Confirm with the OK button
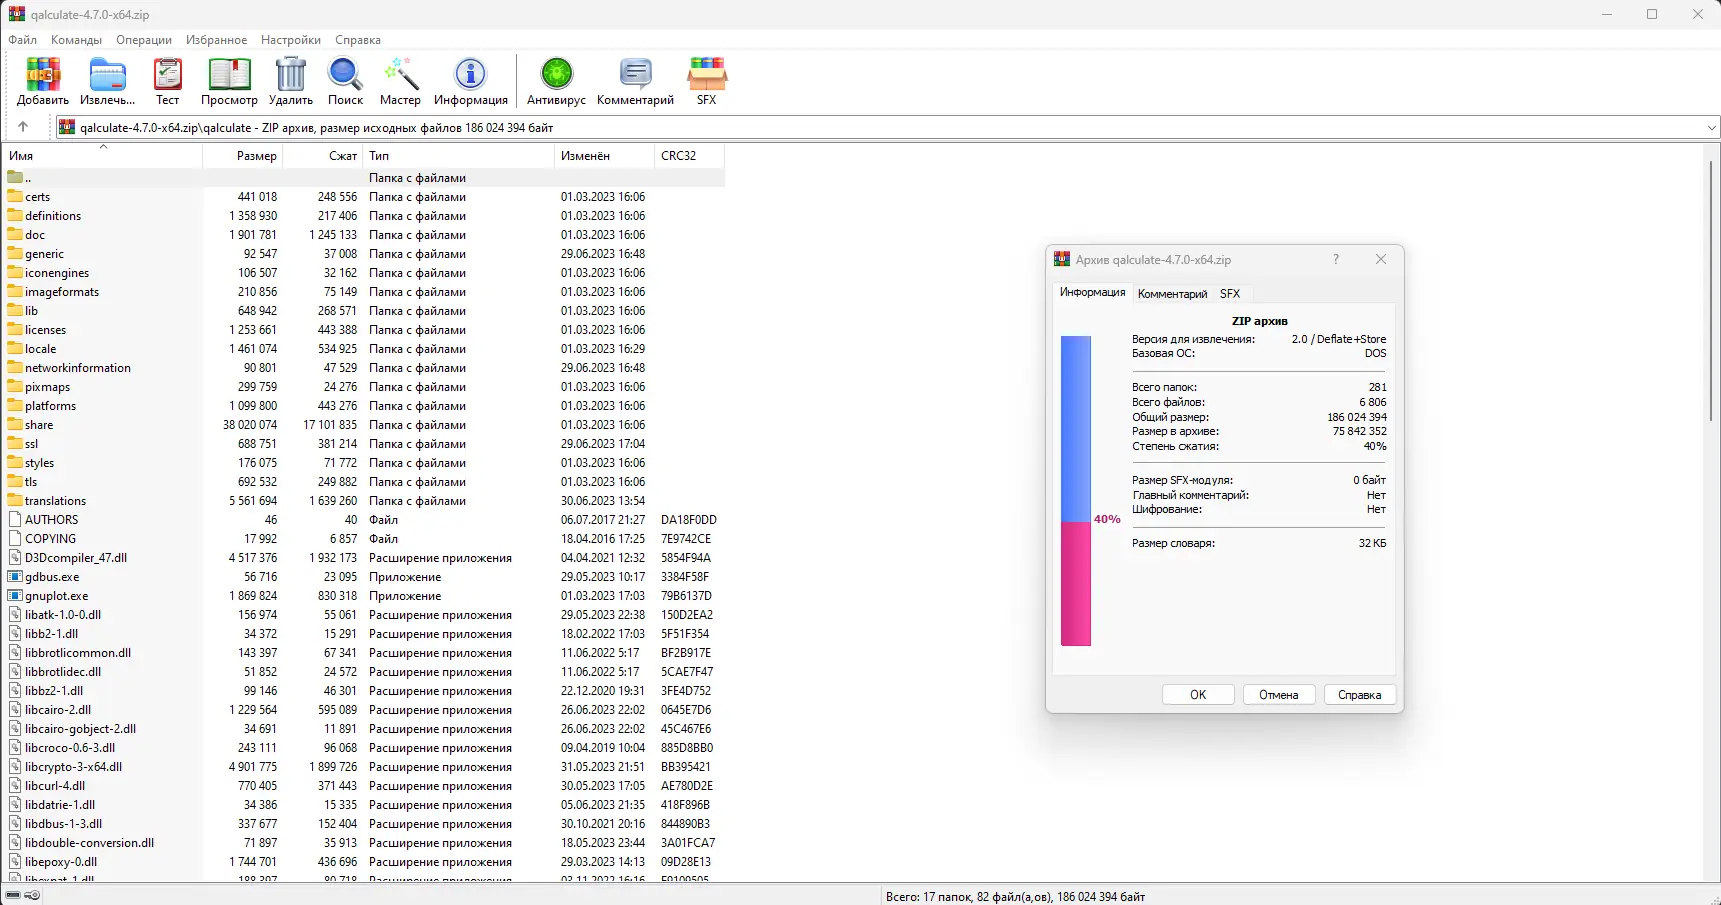The image size is (1721, 905). tap(1198, 695)
